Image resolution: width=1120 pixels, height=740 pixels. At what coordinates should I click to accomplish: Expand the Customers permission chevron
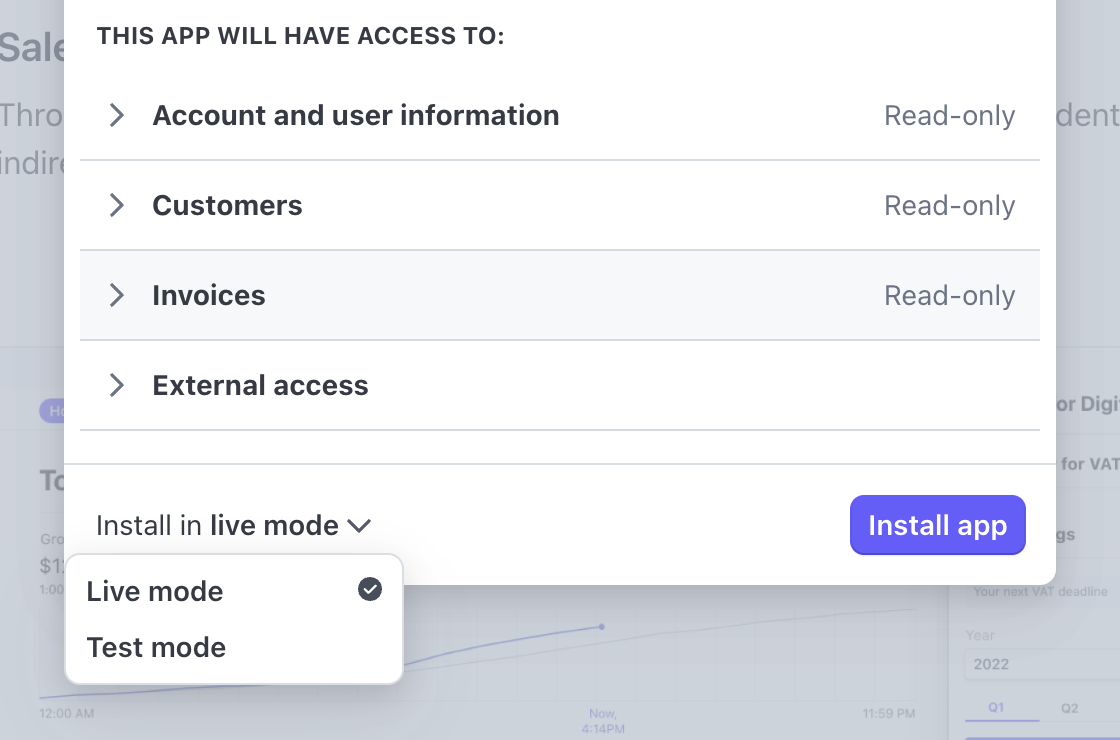(116, 205)
